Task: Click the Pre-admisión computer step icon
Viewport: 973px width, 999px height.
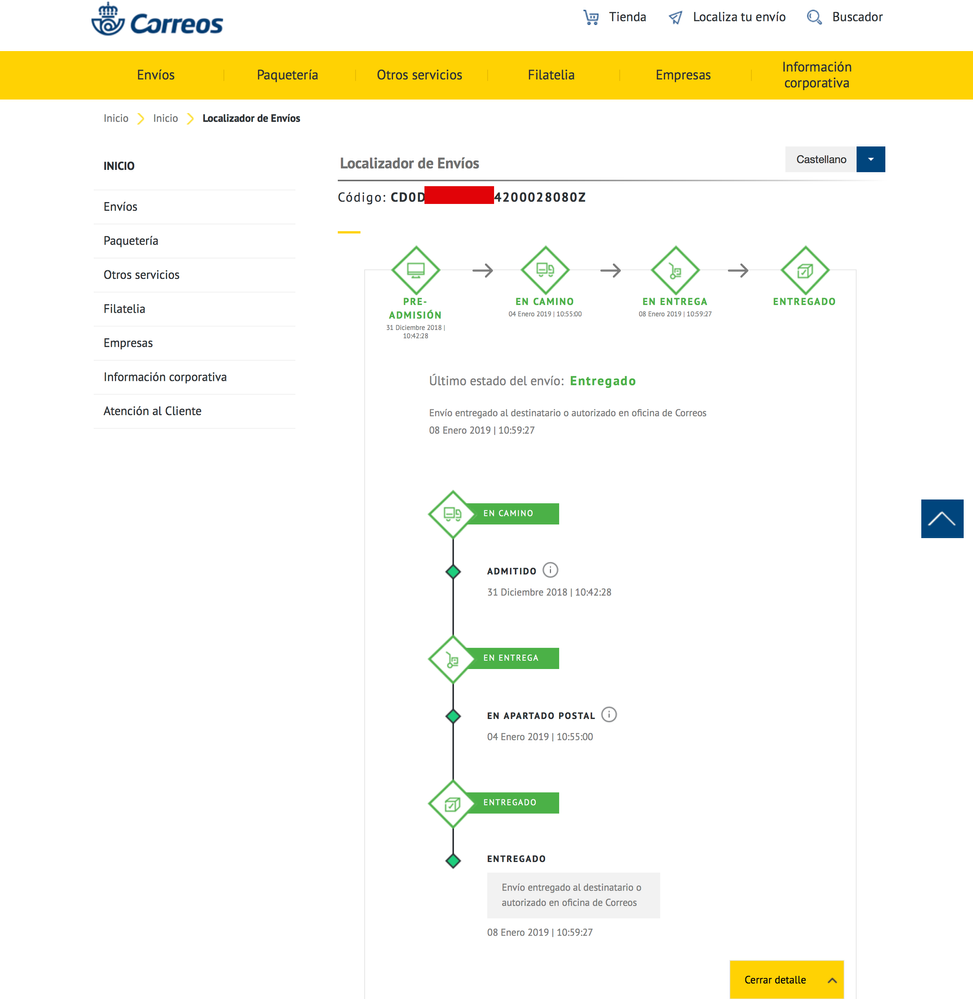Action: (415, 270)
